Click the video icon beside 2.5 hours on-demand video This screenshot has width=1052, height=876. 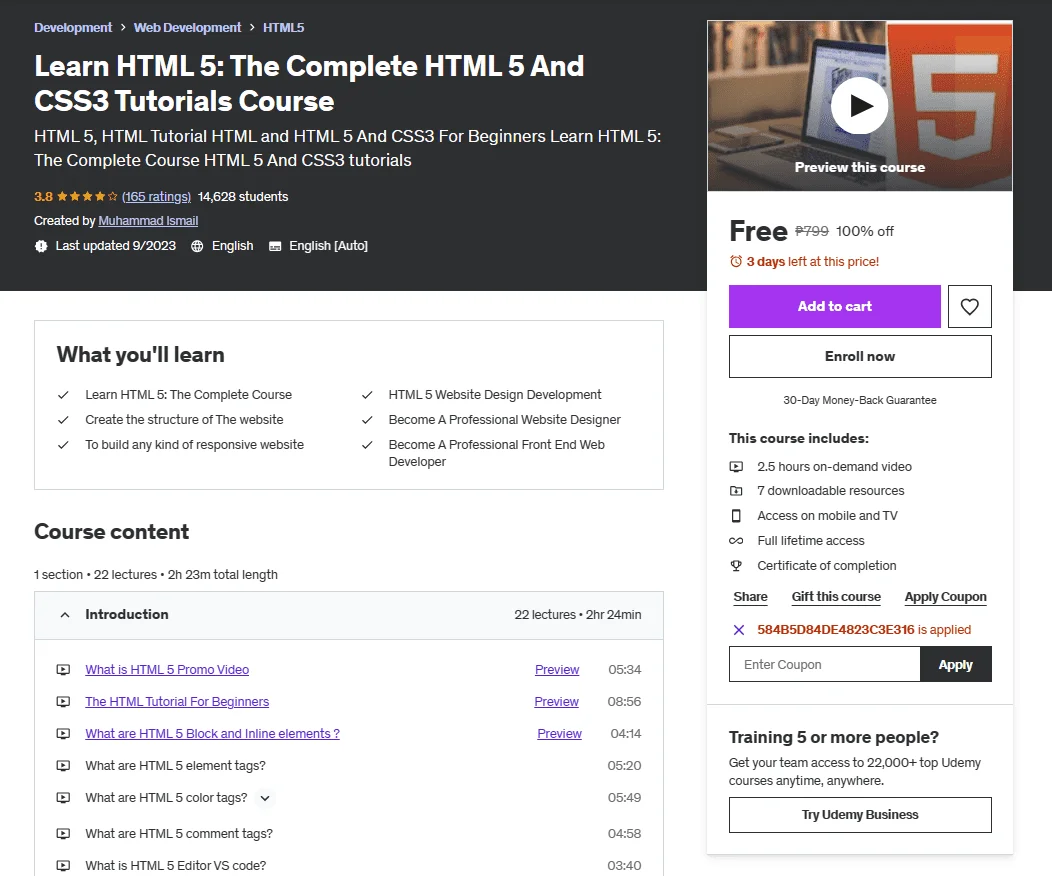pyautogui.click(x=736, y=467)
